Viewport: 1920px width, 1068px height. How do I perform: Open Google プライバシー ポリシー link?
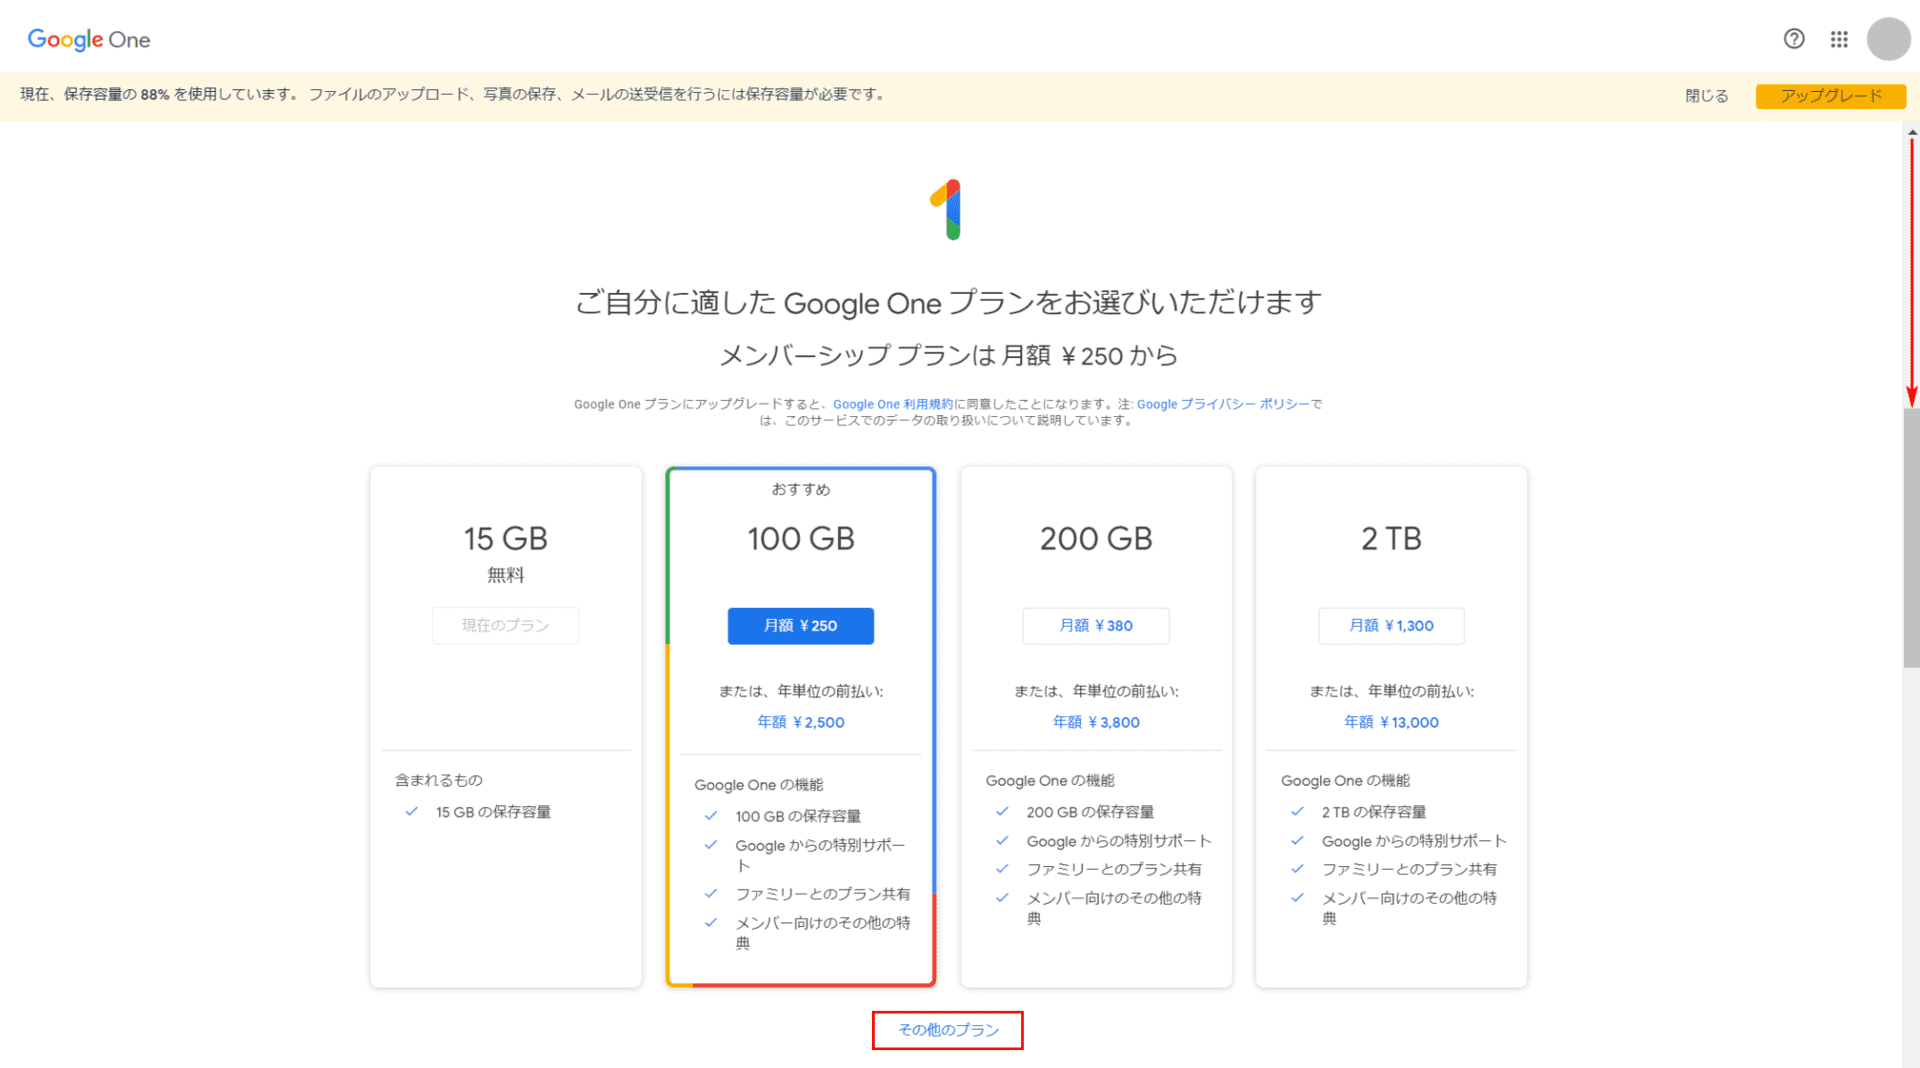(1223, 404)
